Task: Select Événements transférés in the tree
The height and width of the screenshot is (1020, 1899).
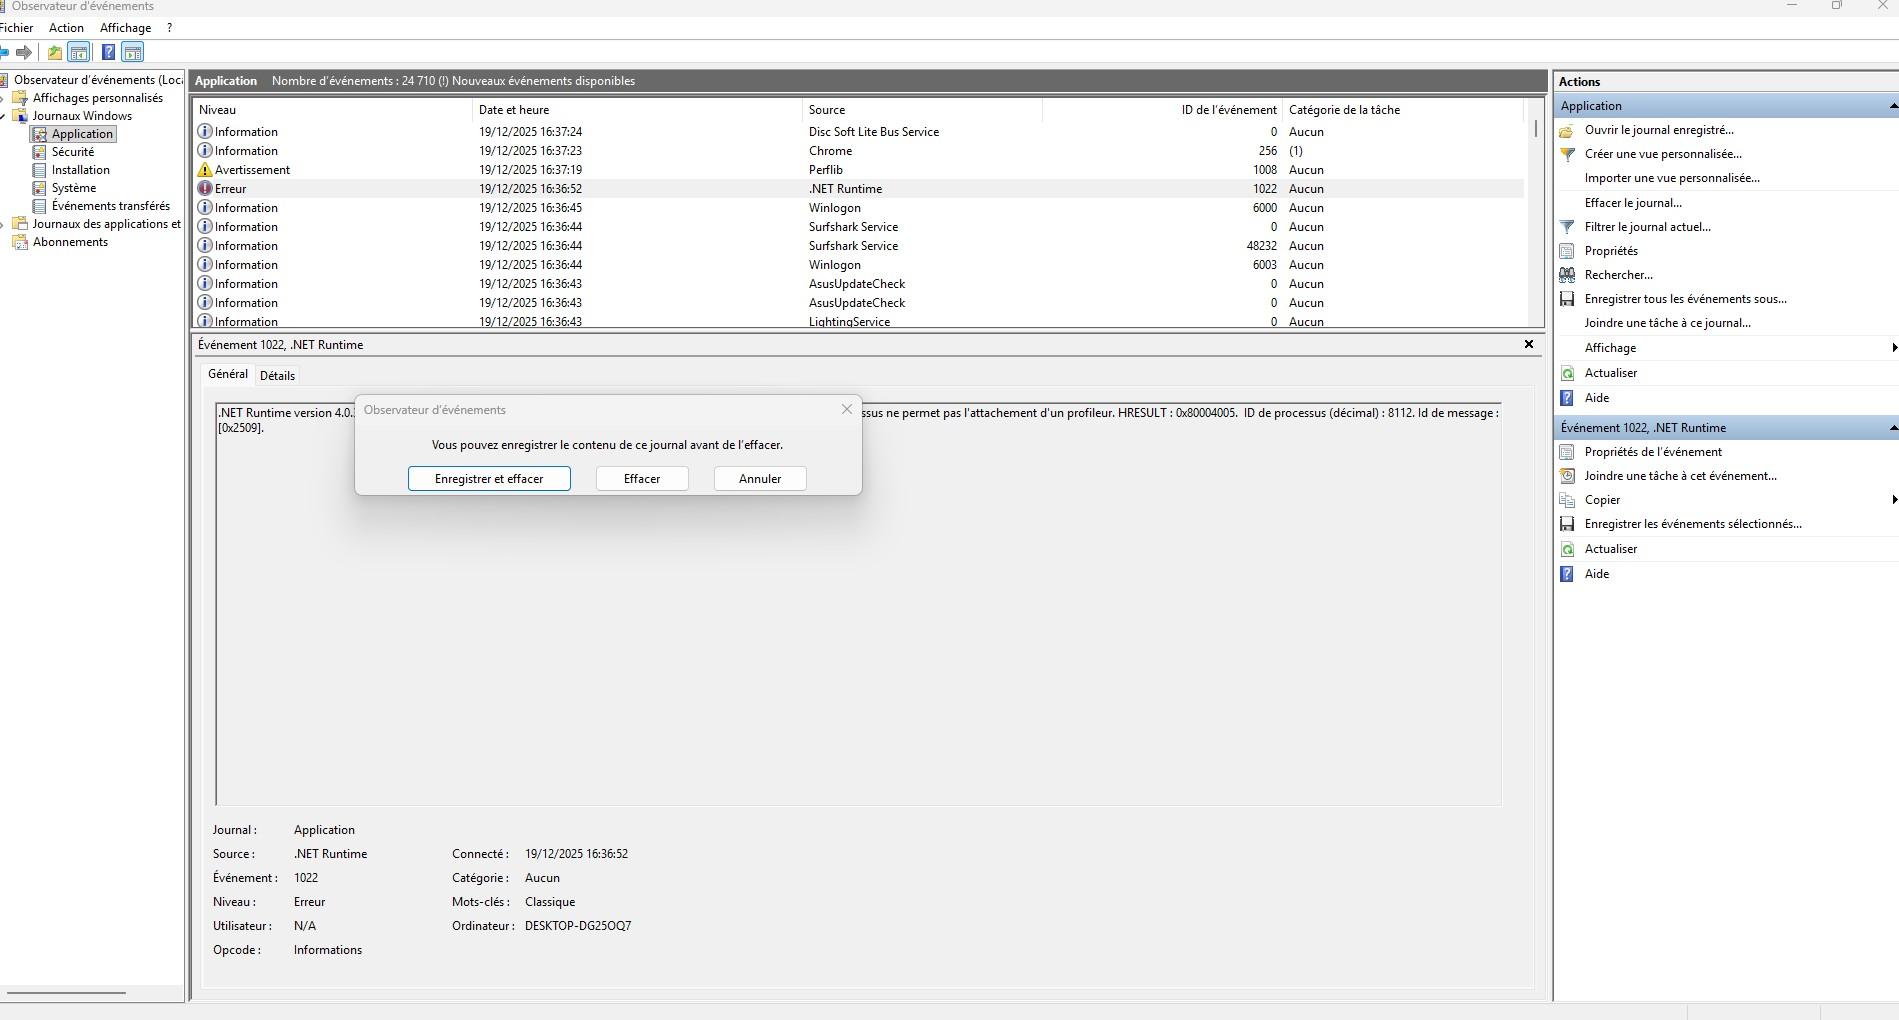Action: click(x=111, y=206)
